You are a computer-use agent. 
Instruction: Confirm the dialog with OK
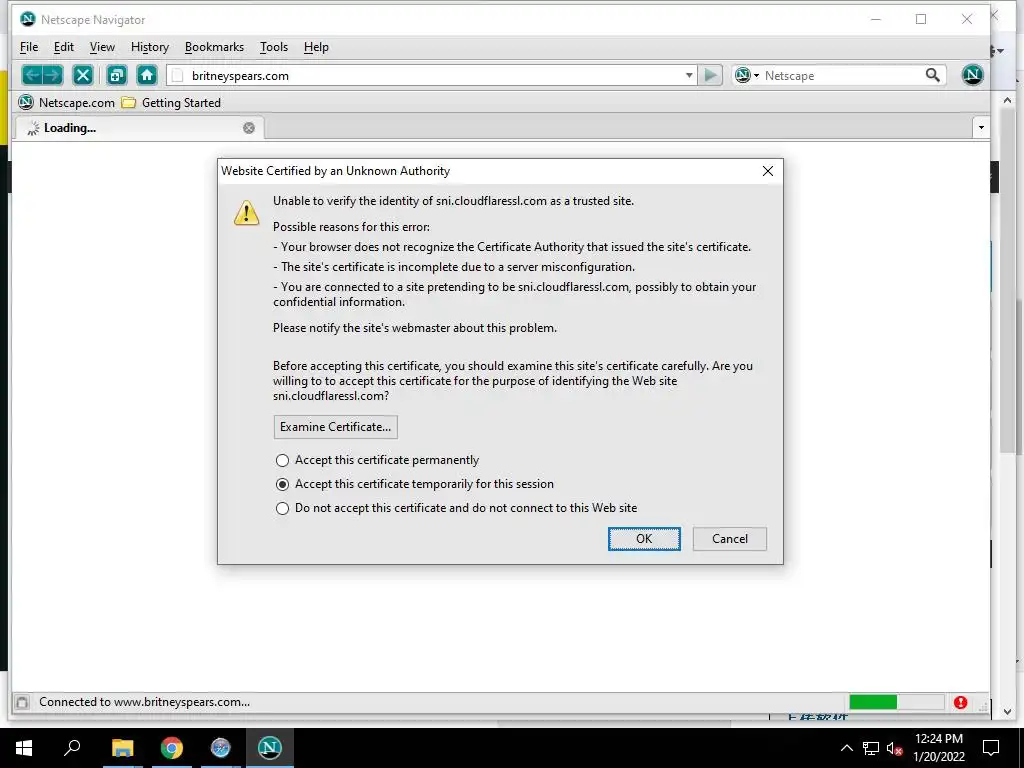(644, 539)
